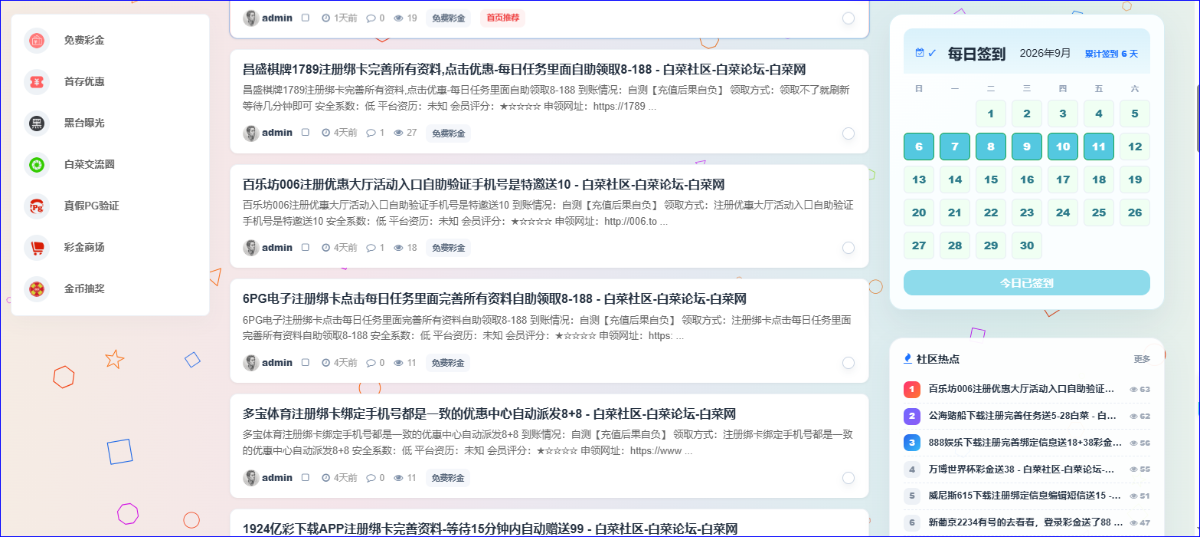Open the 6PG电子注册绑卡 post title
Screen dimensions: 1200x537
(494, 299)
